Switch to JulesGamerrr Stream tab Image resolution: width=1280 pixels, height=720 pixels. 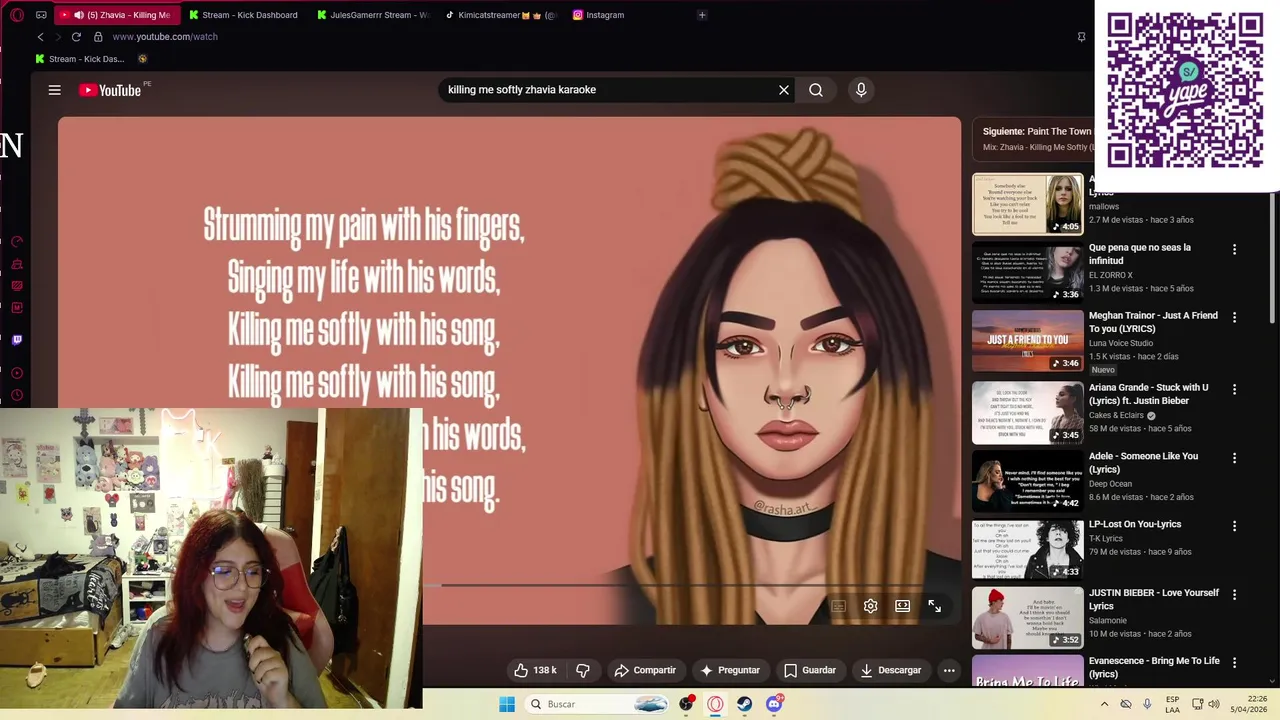click(371, 15)
